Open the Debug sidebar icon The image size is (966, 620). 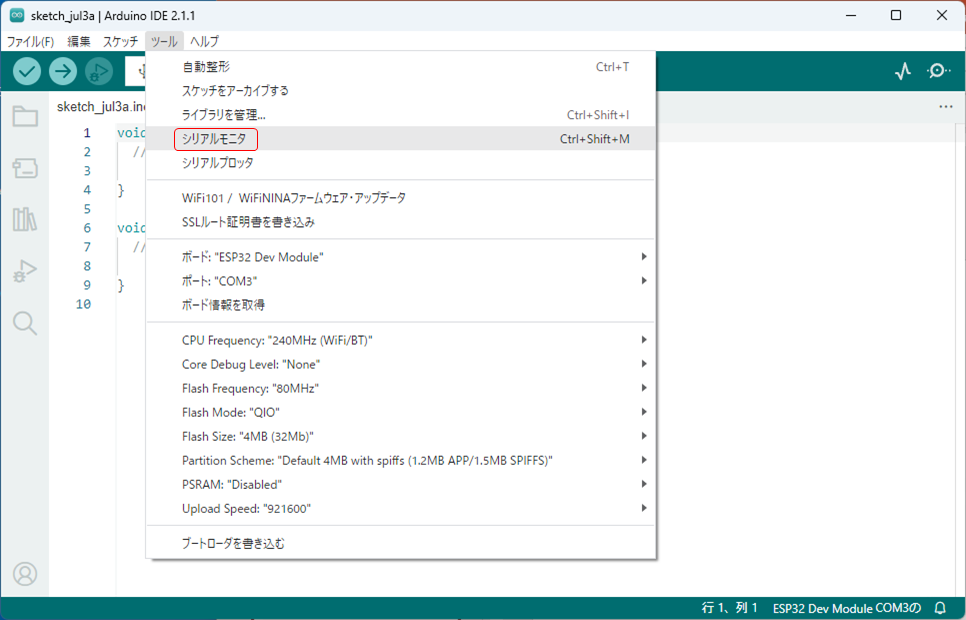click(25, 271)
